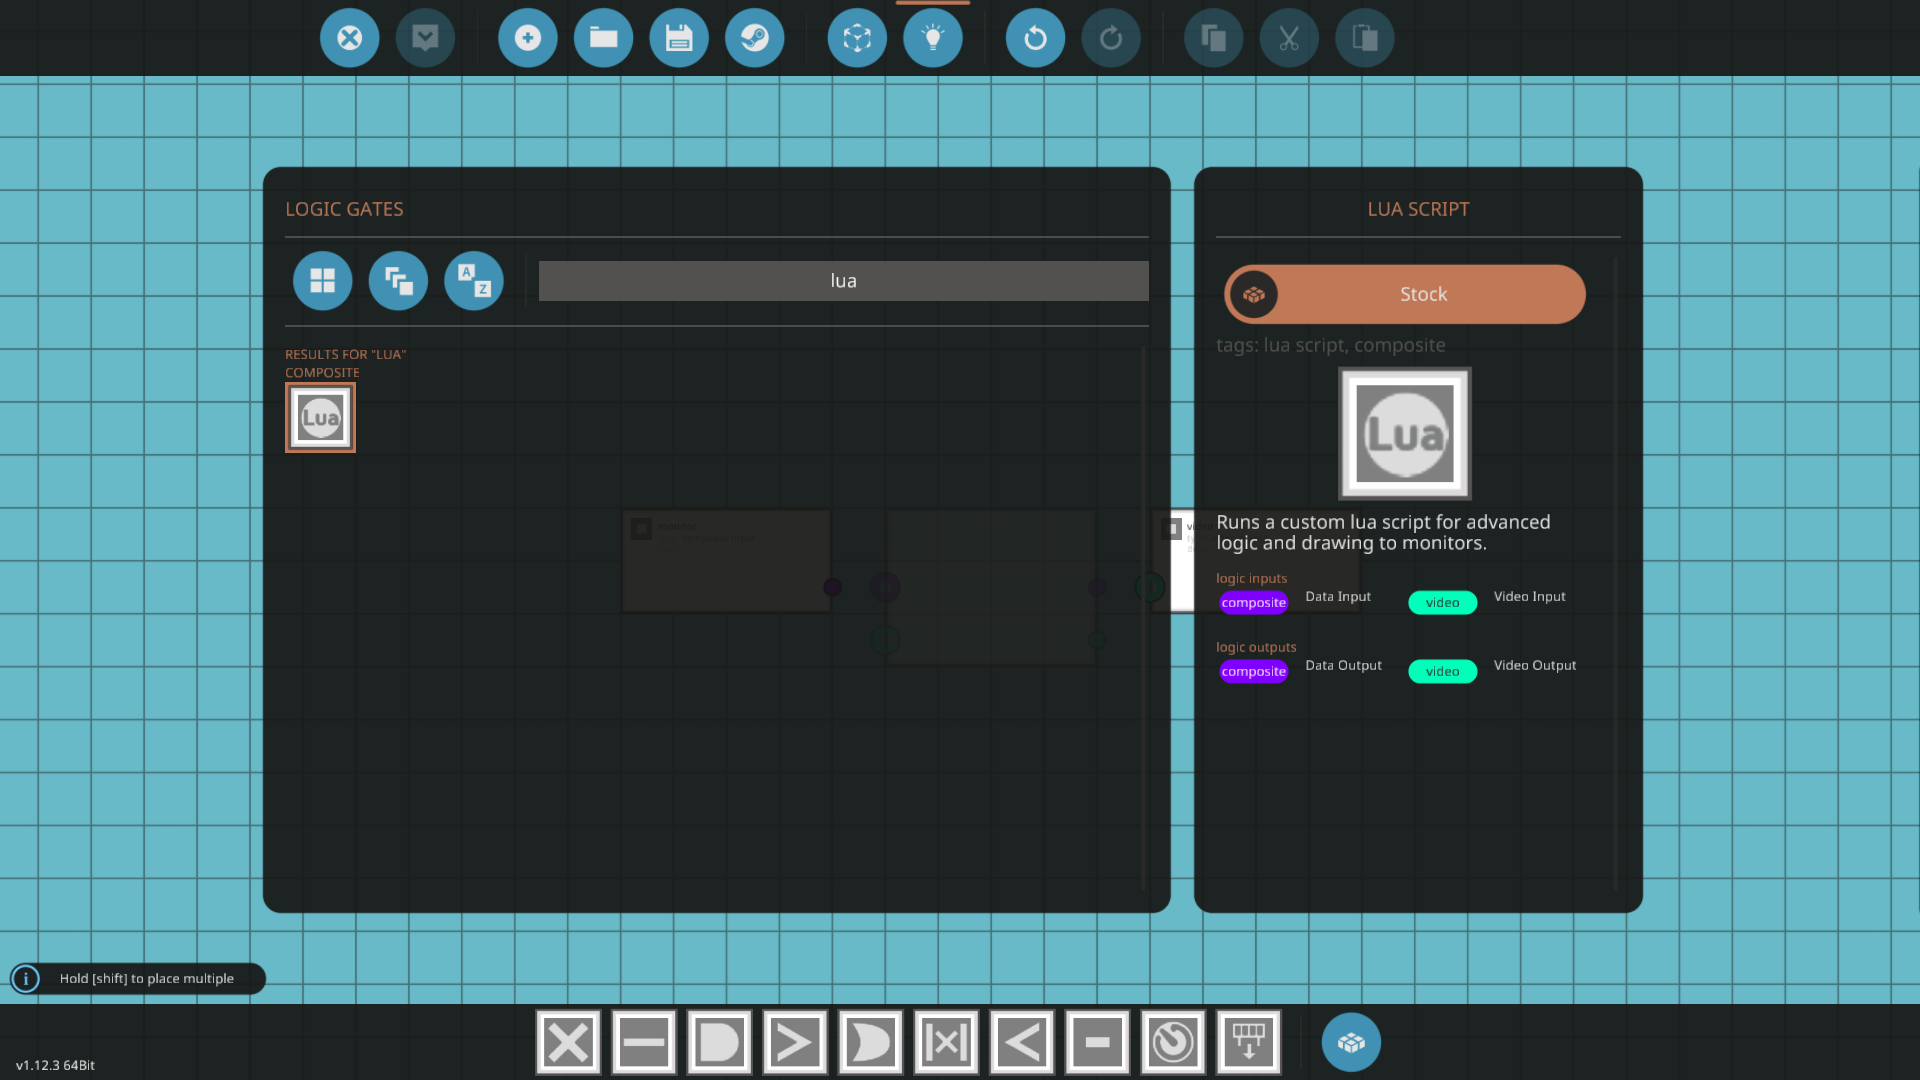Select the greater-than gate in hotbar
The image size is (1920, 1080).
click(795, 1043)
